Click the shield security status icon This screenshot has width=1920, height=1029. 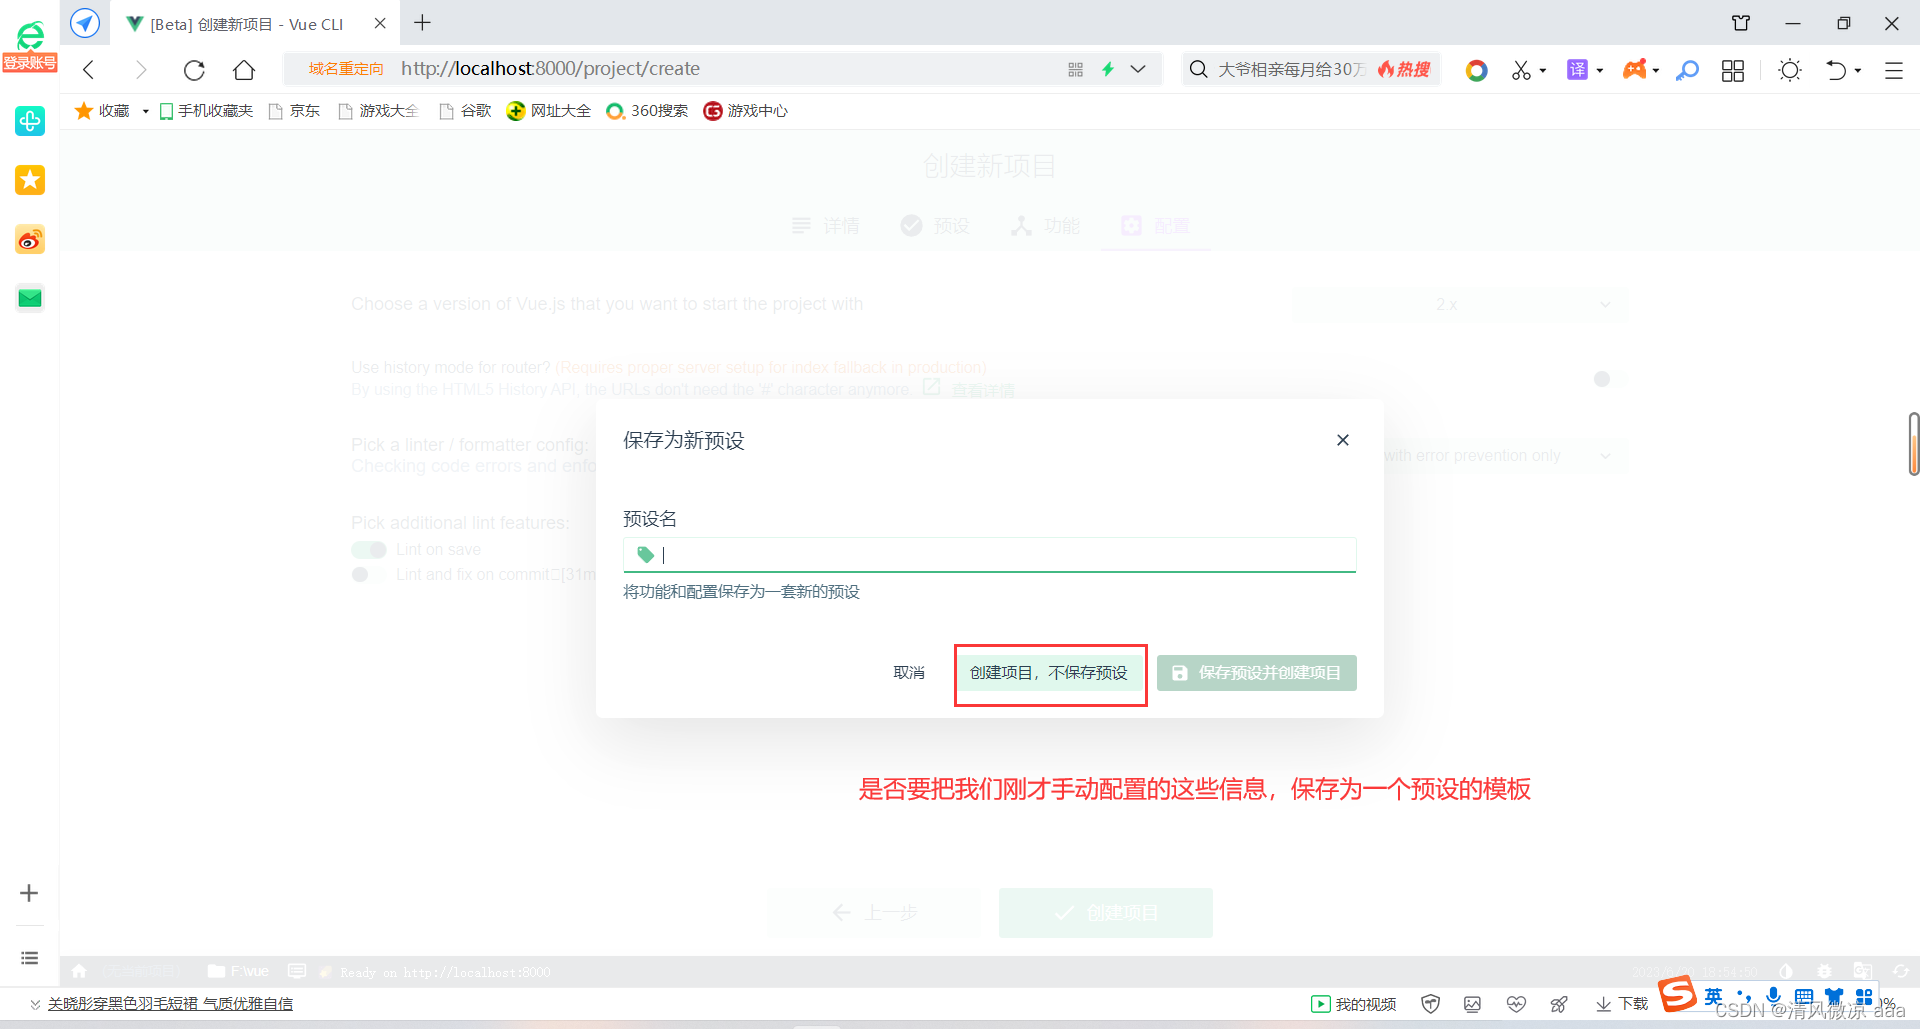click(x=1431, y=1004)
